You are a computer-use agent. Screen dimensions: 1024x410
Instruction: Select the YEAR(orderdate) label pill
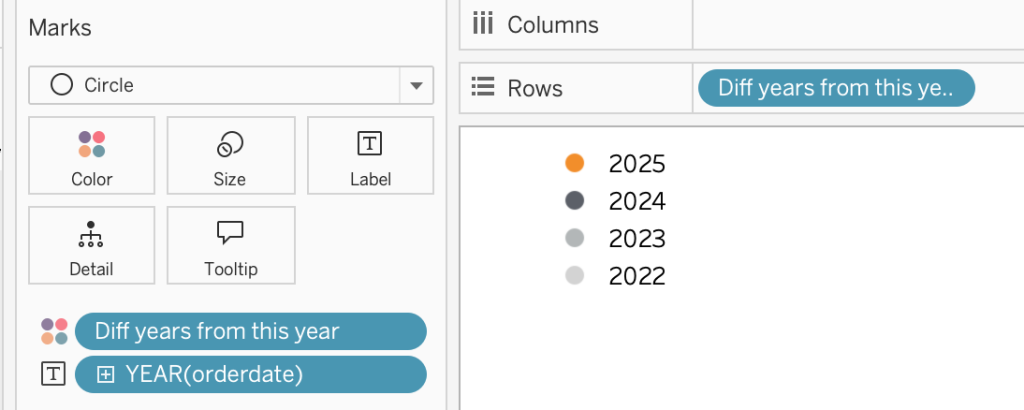coord(251,375)
